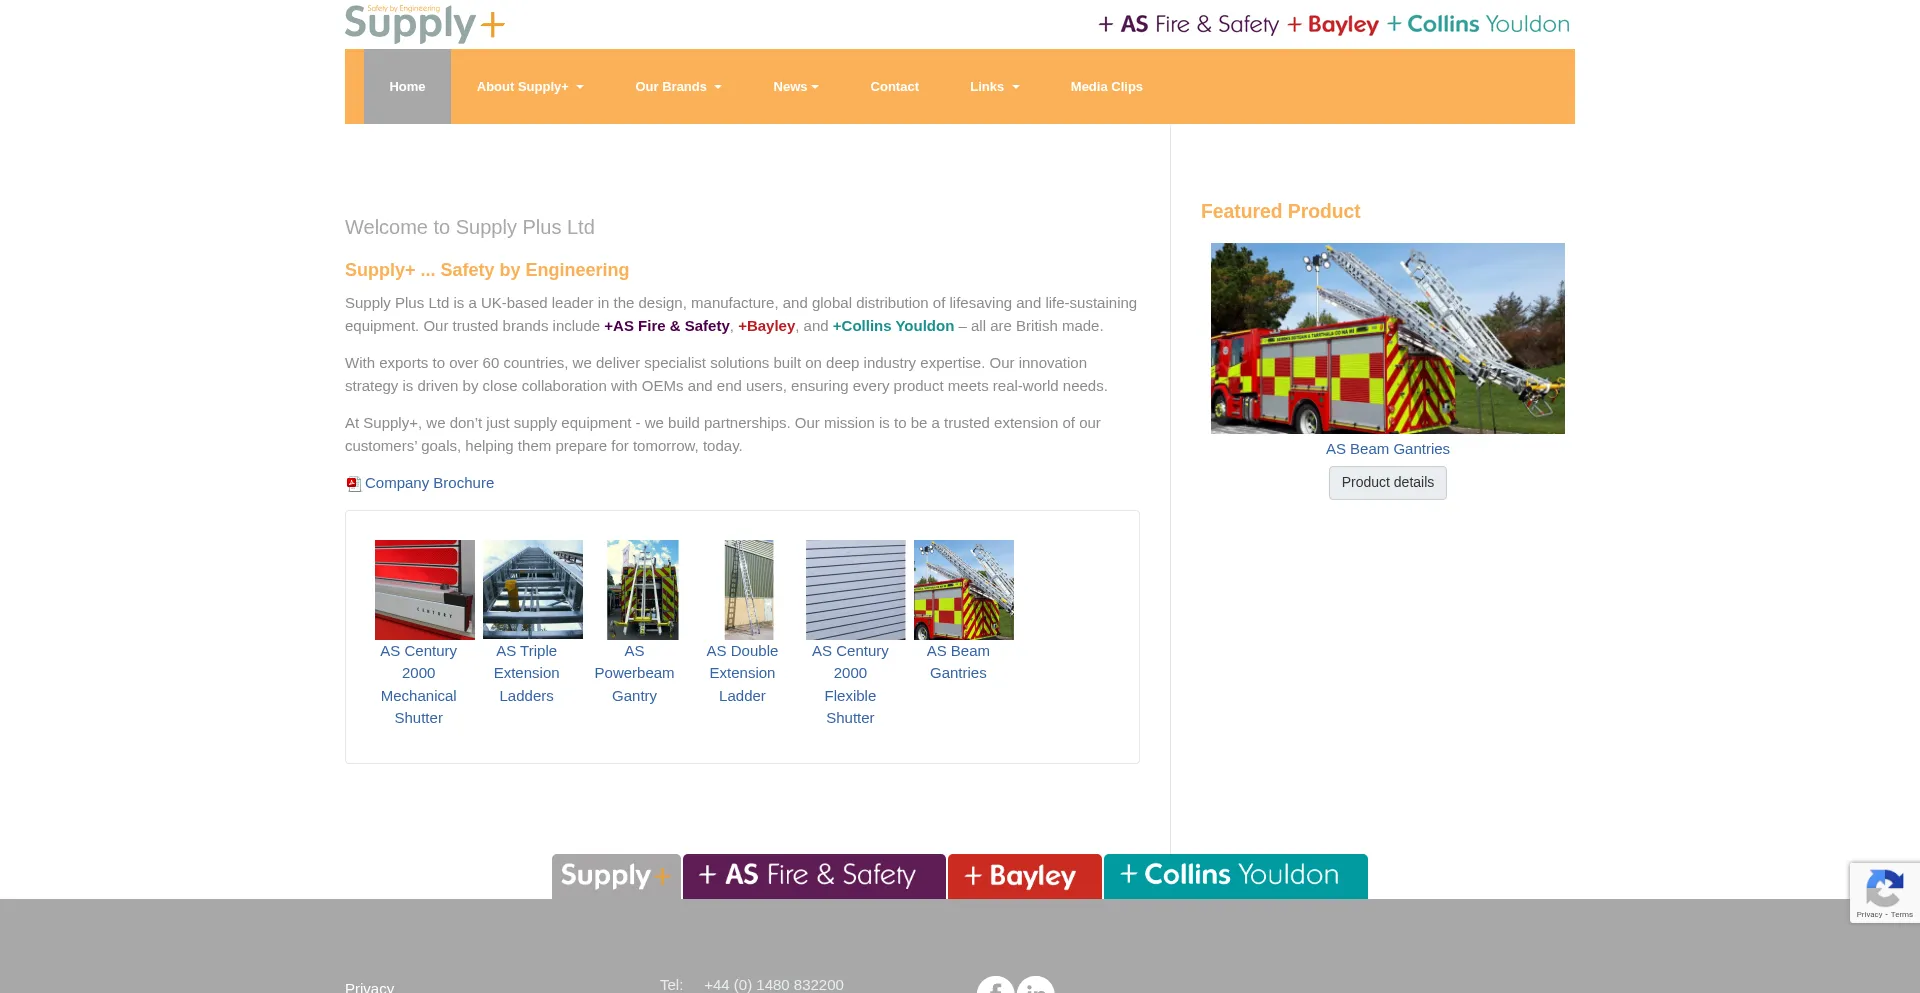Image resolution: width=1920 pixels, height=993 pixels.
Task: Click the red Bayley footer banner
Action: (x=1024, y=876)
